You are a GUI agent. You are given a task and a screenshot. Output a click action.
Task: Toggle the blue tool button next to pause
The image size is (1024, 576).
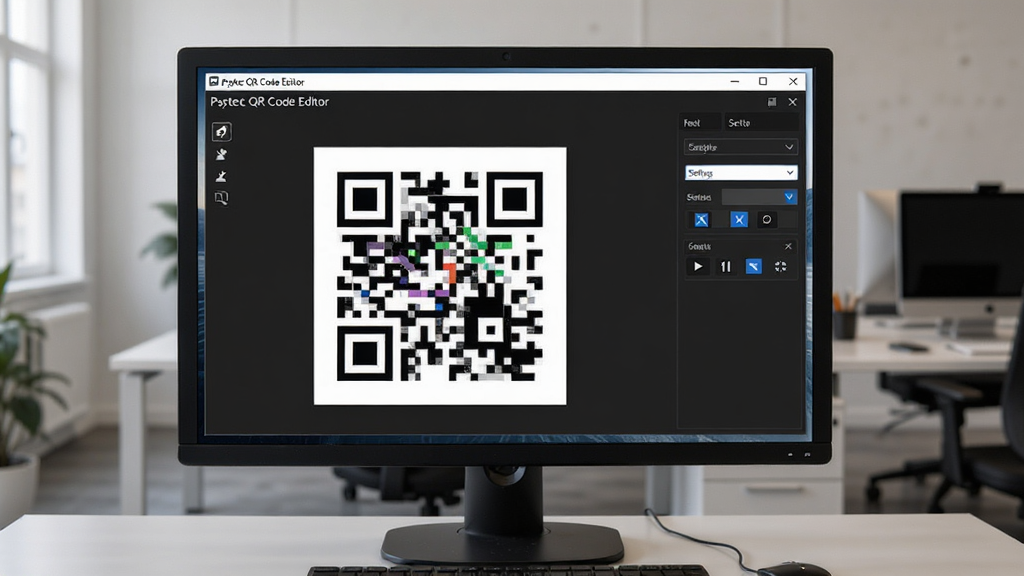[754, 266]
